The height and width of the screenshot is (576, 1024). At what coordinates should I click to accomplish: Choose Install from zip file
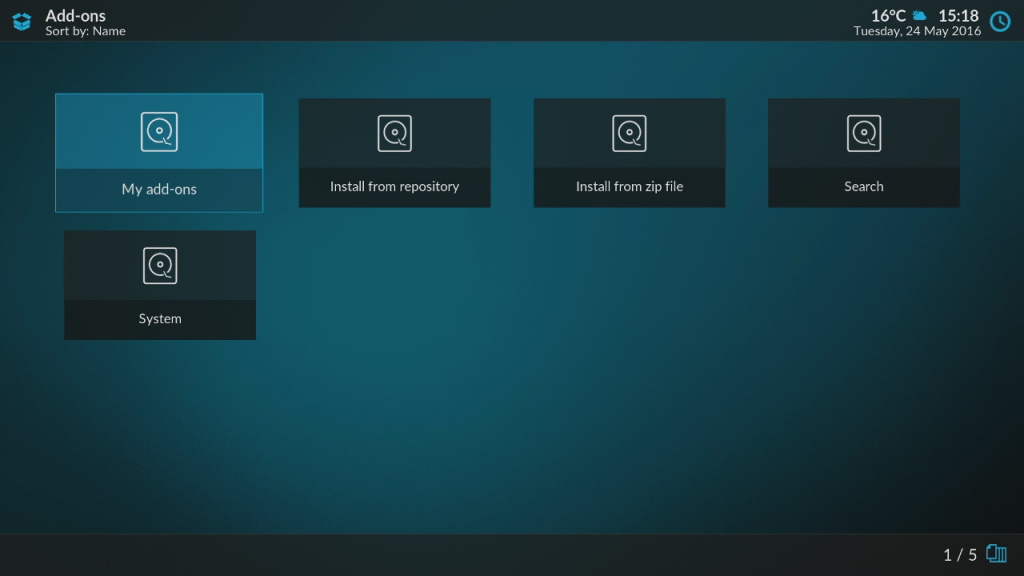tap(630, 153)
